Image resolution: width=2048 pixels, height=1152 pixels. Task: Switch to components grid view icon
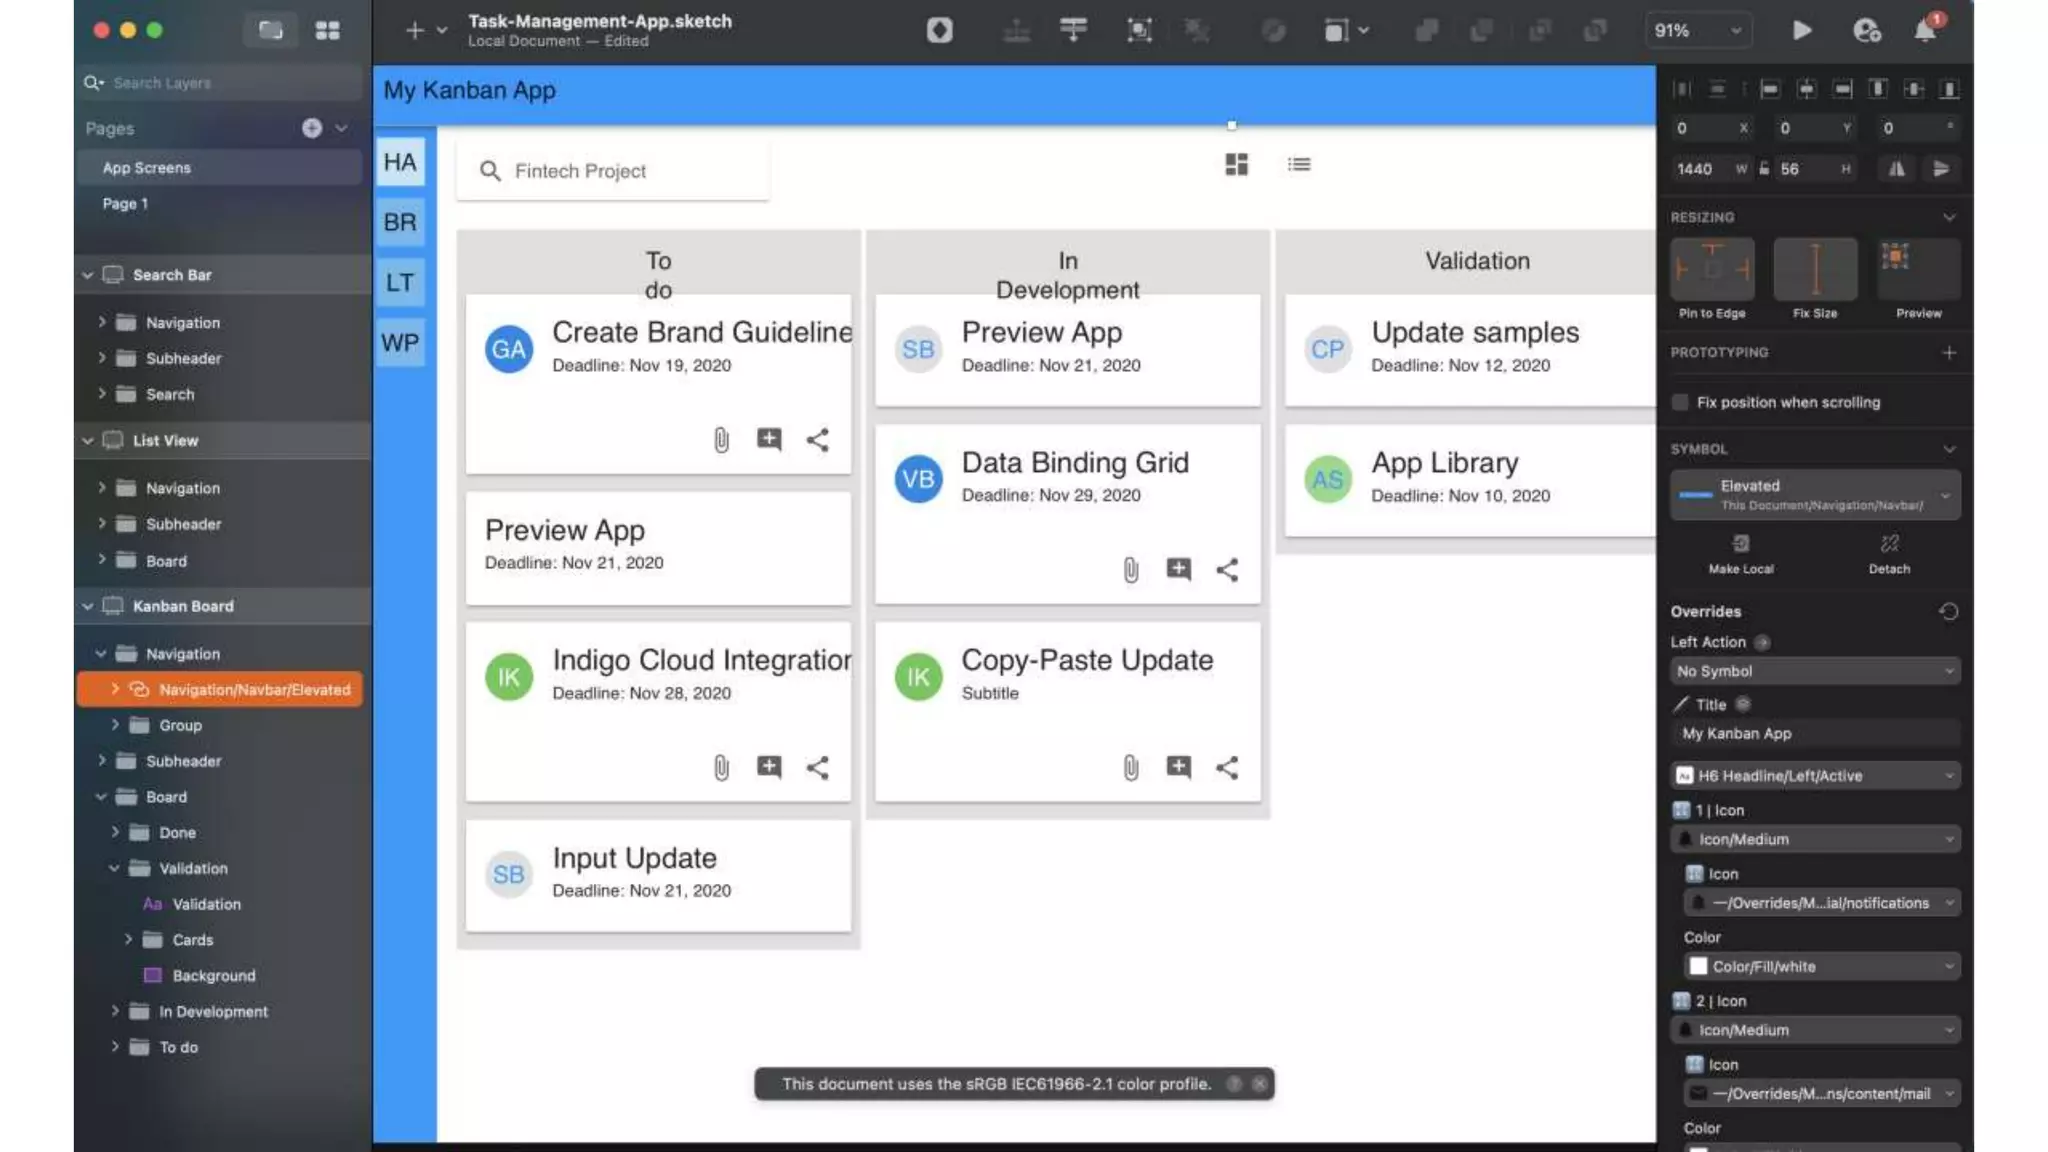(x=327, y=30)
